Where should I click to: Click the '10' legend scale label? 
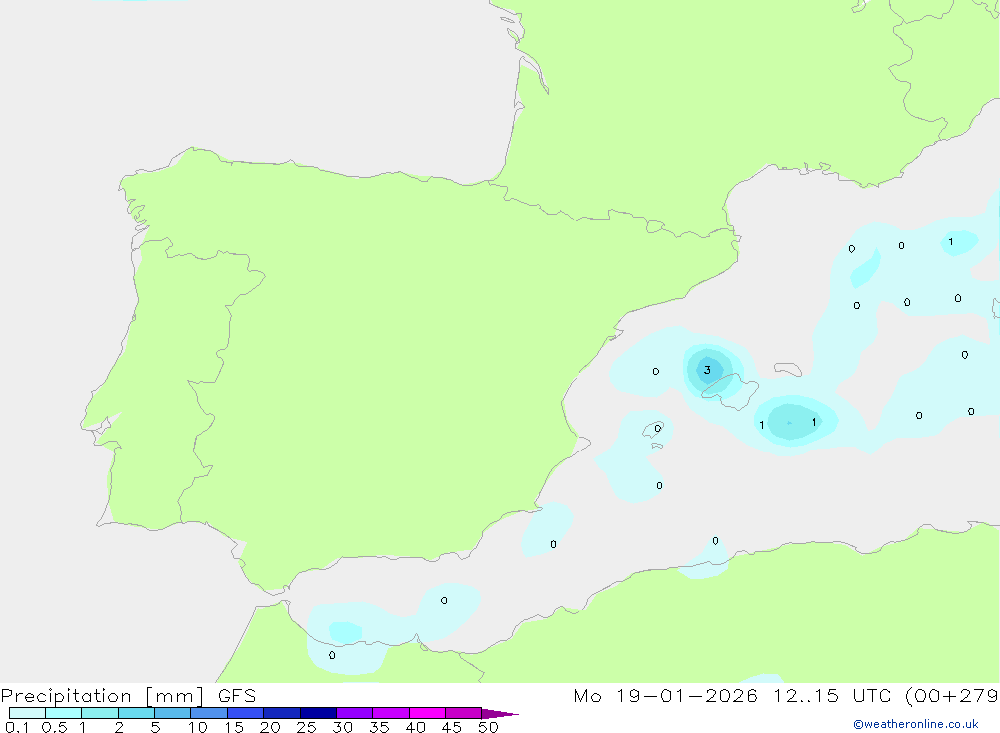[198, 727]
